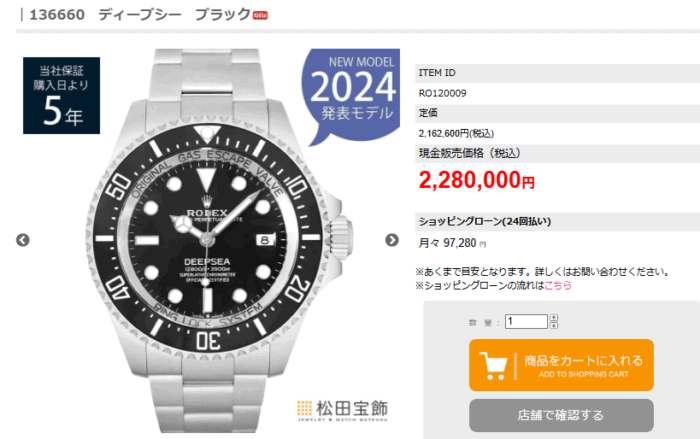Viewport: 700px width, 439px height.
Task: Click the NEW MODEL 2024 speech bubble
Action: click(351, 95)
